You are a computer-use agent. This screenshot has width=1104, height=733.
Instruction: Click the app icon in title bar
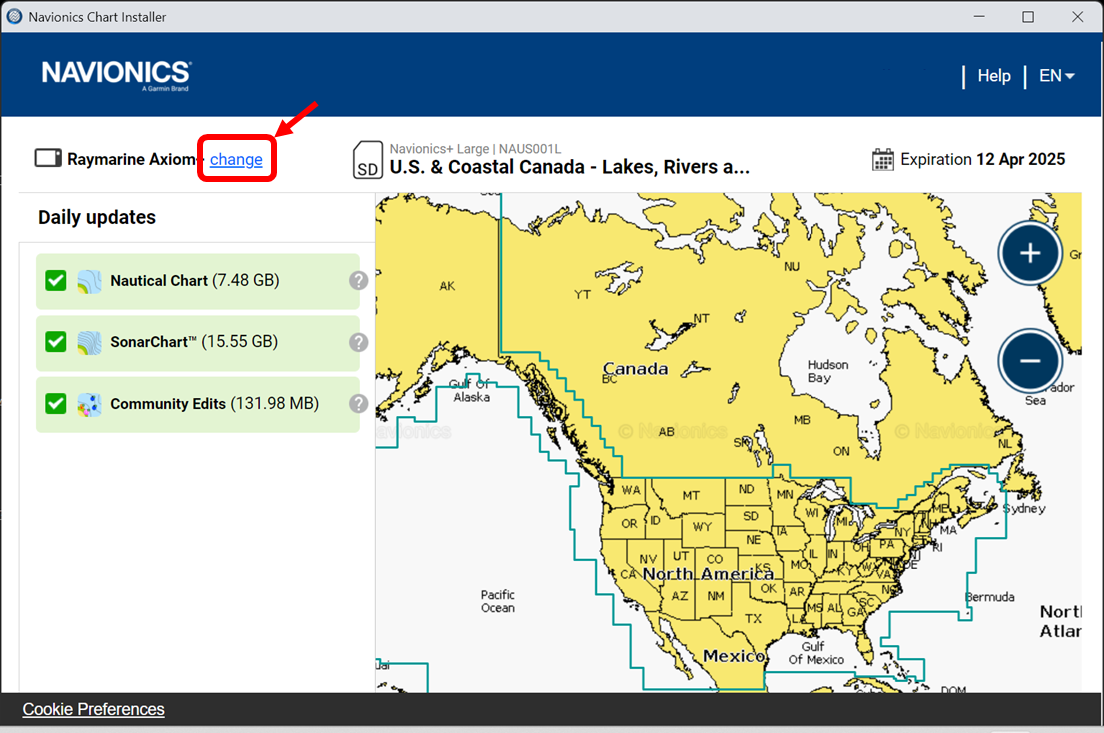(14, 16)
